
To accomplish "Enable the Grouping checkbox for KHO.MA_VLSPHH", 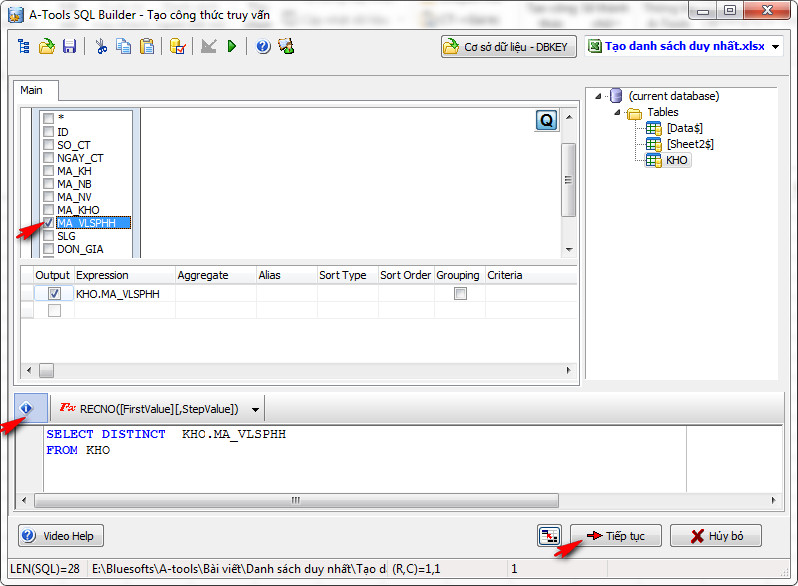I will pyautogui.click(x=460, y=294).
